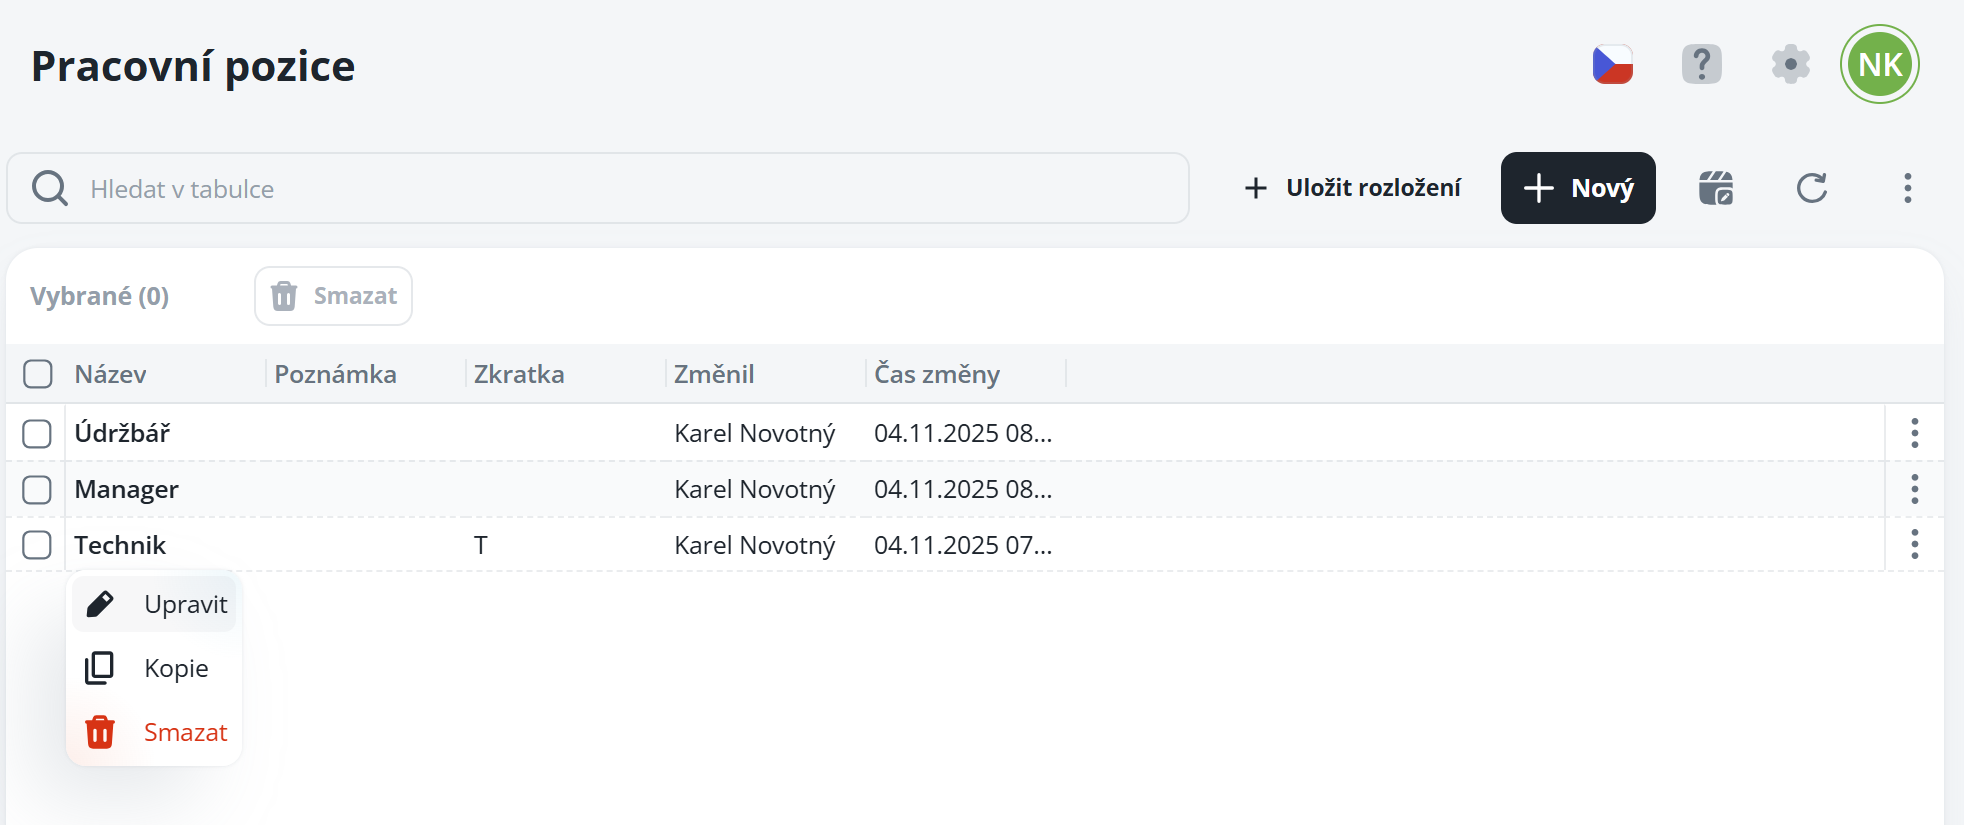This screenshot has height=825, width=1964.
Task: Select Kopie in the context menu
Action: point(156,668)
